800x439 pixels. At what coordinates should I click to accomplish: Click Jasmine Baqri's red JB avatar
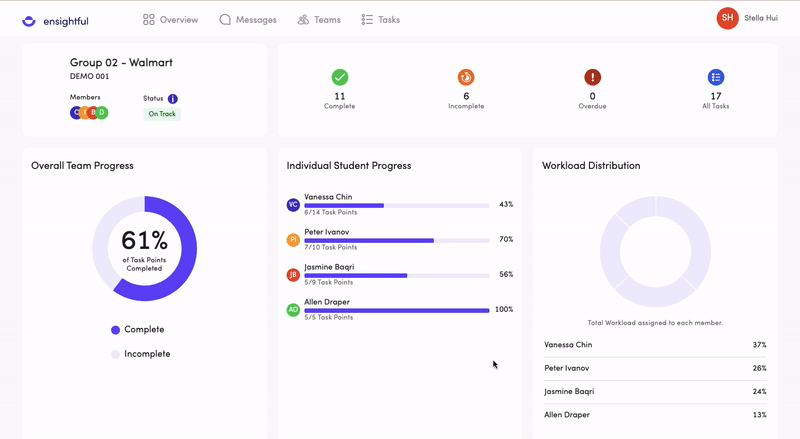[x=293, y=275]
